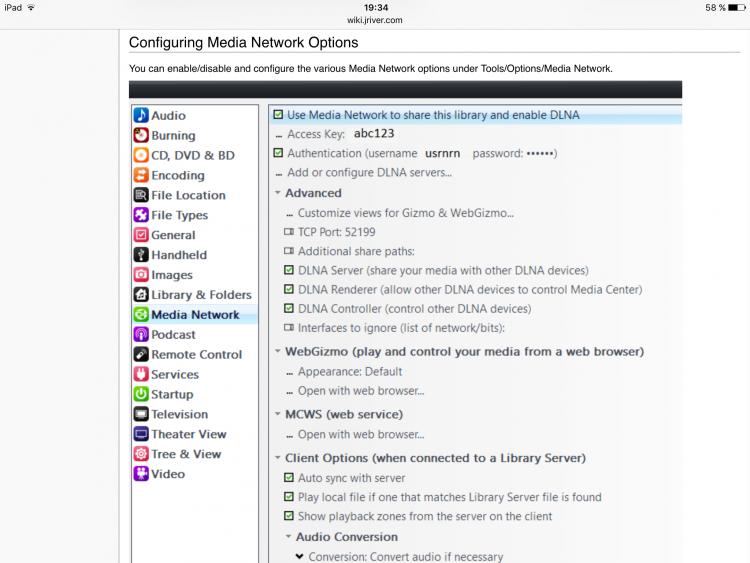
Task: Click the Library & Folders house icon
Action: [x=141, y=295]
